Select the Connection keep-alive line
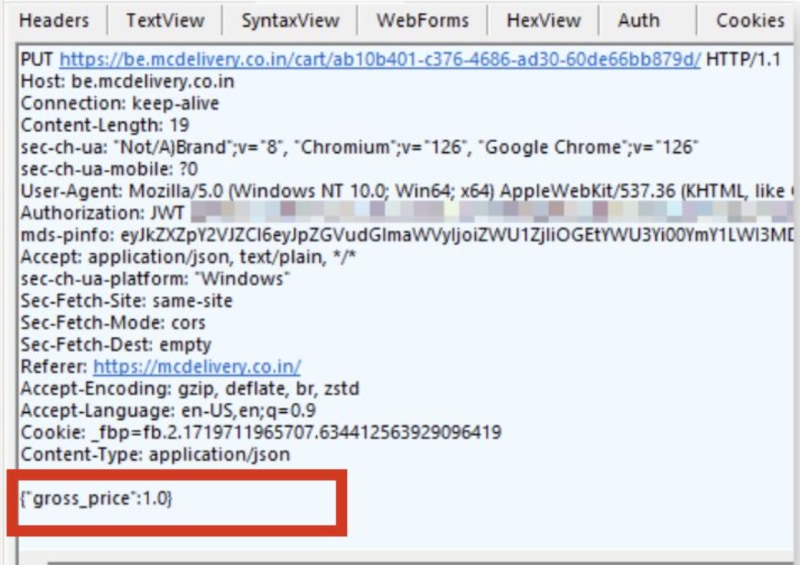800x565 pixels. [x=119, y=104]
